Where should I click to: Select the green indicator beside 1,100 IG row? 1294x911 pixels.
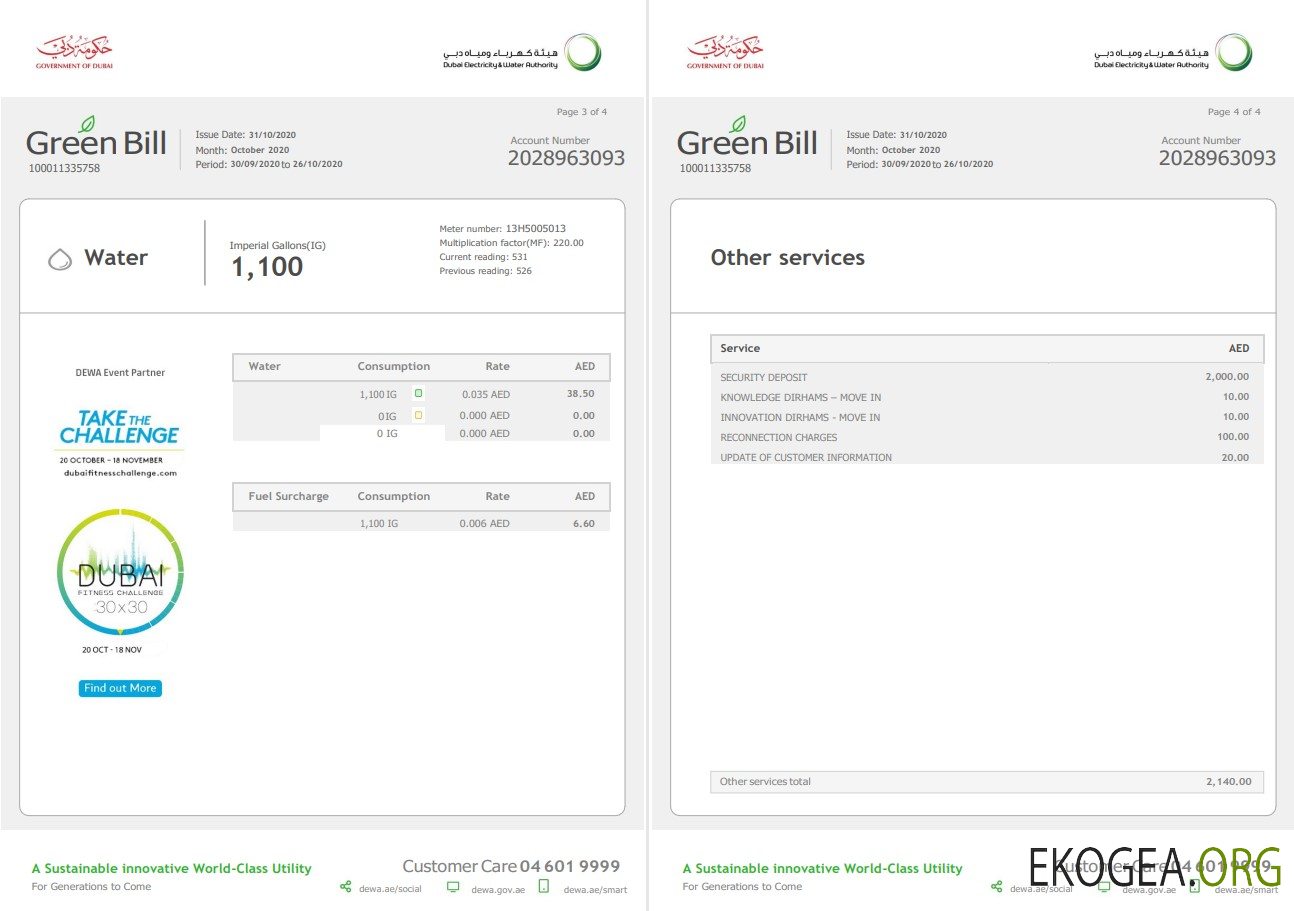[419, 393]
